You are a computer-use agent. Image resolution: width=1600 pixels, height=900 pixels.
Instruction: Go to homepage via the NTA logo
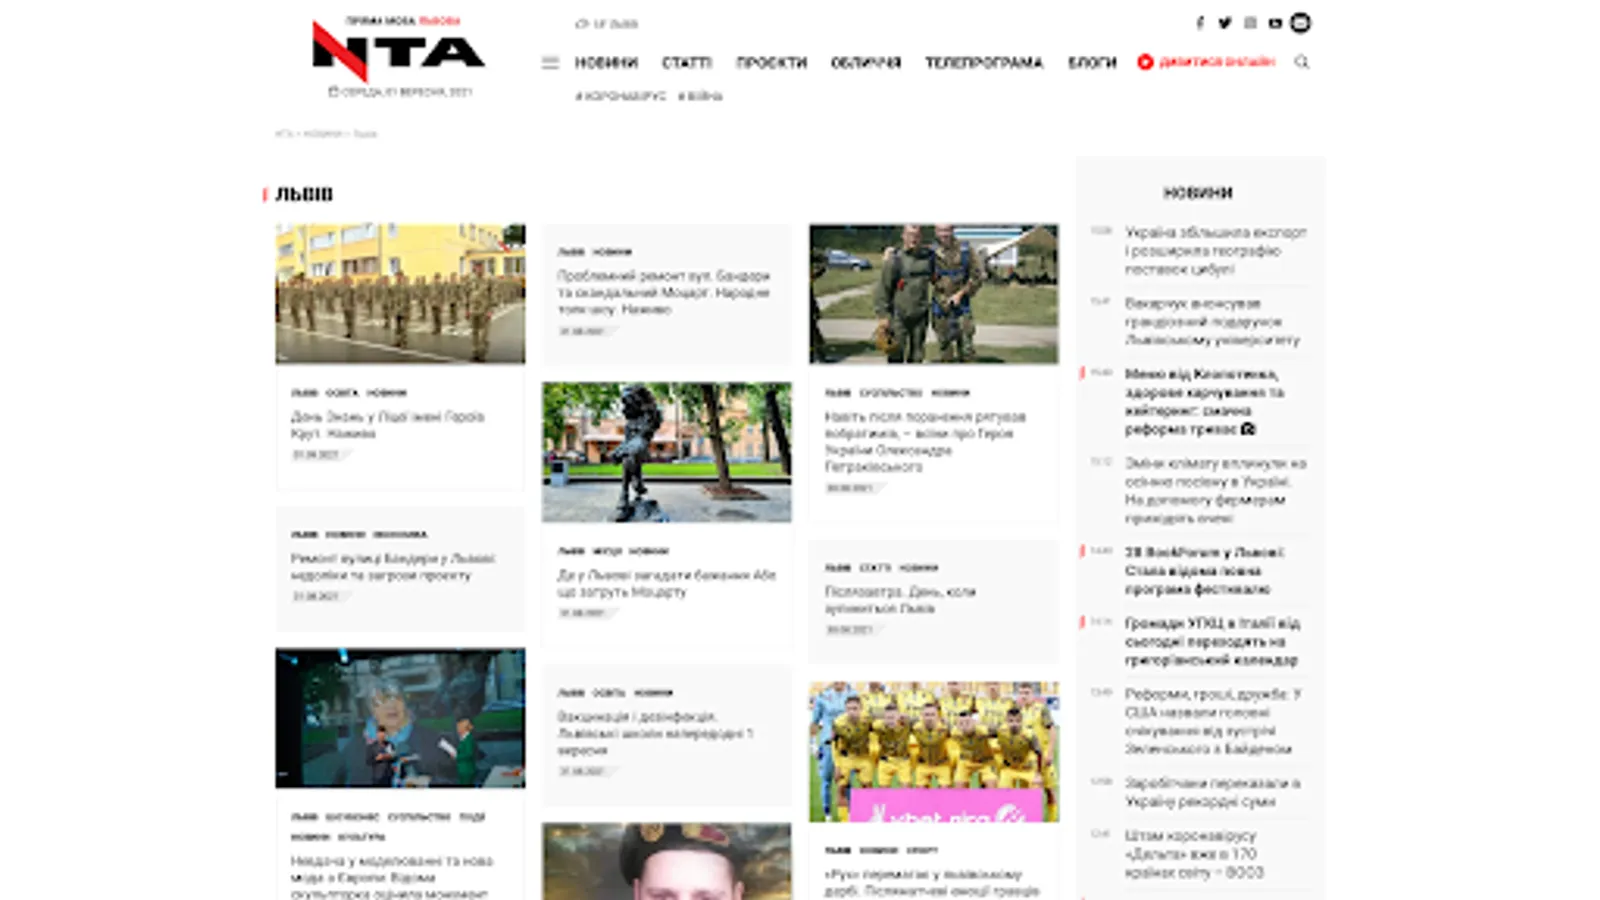click(x=398, y=50)
